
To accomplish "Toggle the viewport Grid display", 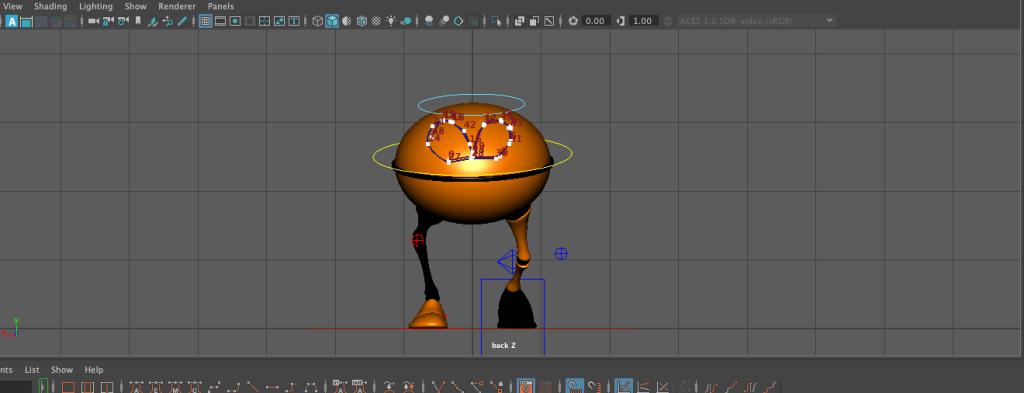I will click(206, 21).
